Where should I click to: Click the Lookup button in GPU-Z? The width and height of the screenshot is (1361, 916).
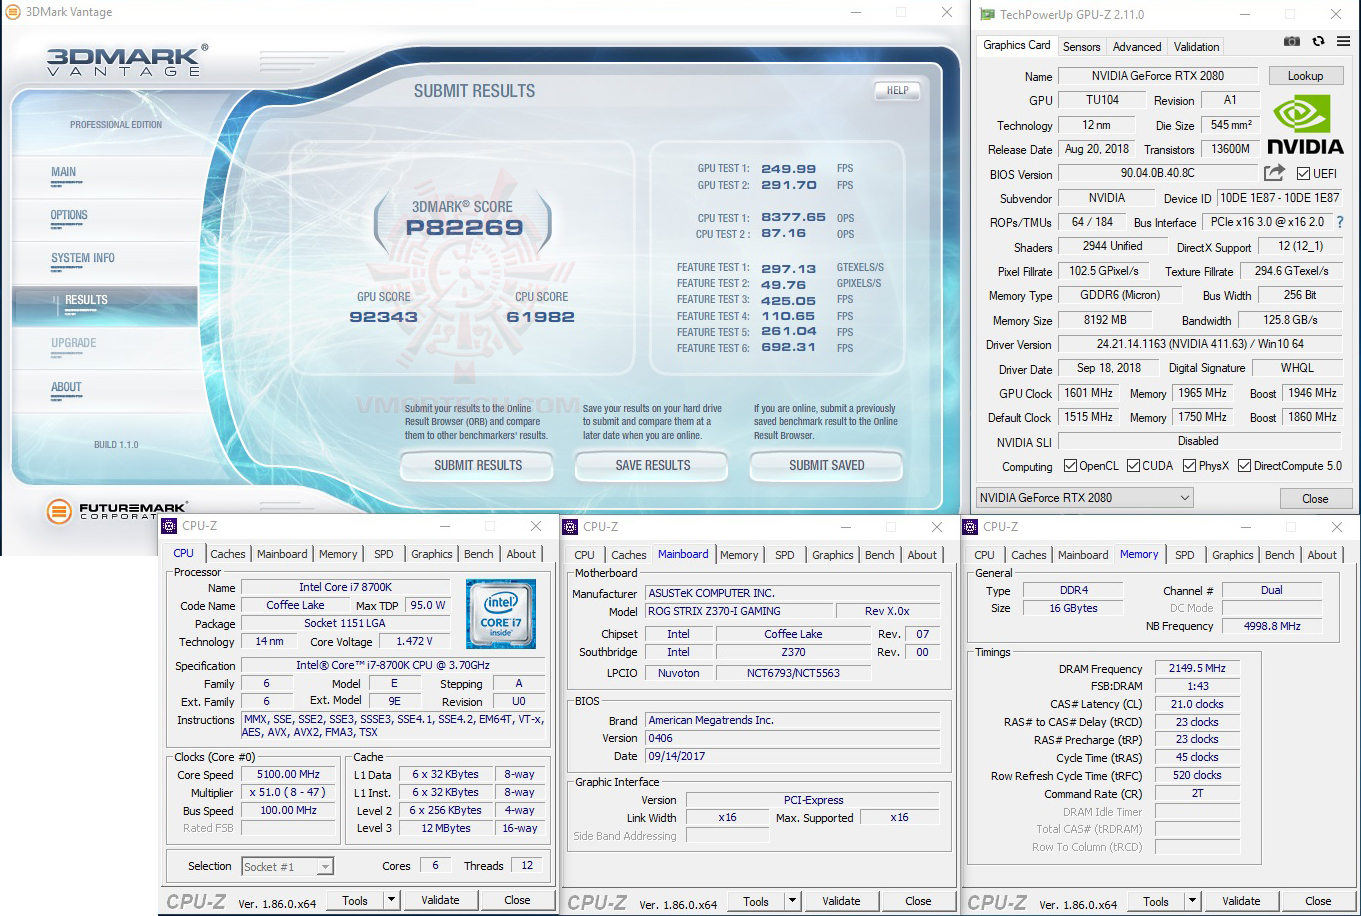point(1306,75)
